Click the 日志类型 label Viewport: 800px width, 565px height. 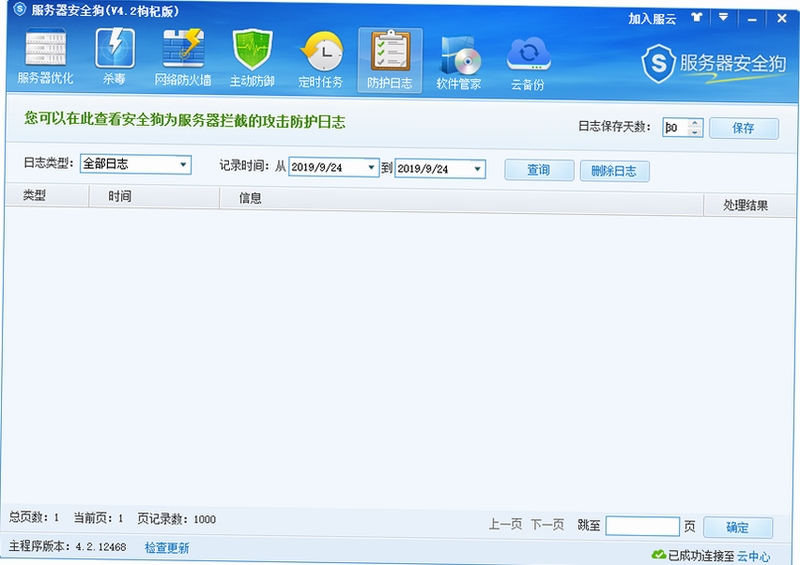[x=48, y=163]
